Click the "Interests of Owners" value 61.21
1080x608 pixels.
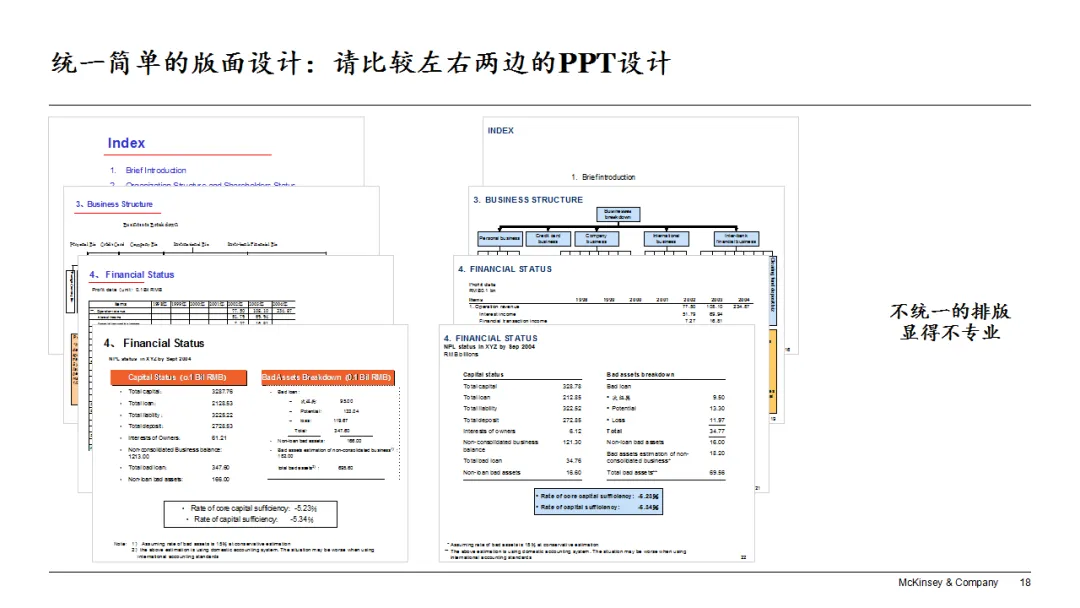[218, 438]
